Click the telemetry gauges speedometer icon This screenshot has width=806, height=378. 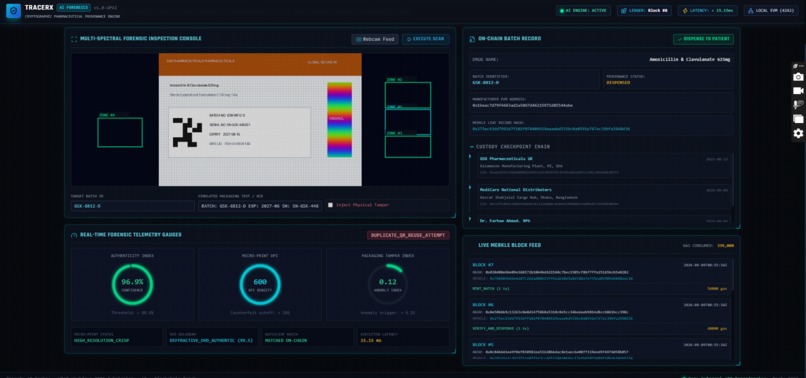pyautogui.click(x=74, y=235)
